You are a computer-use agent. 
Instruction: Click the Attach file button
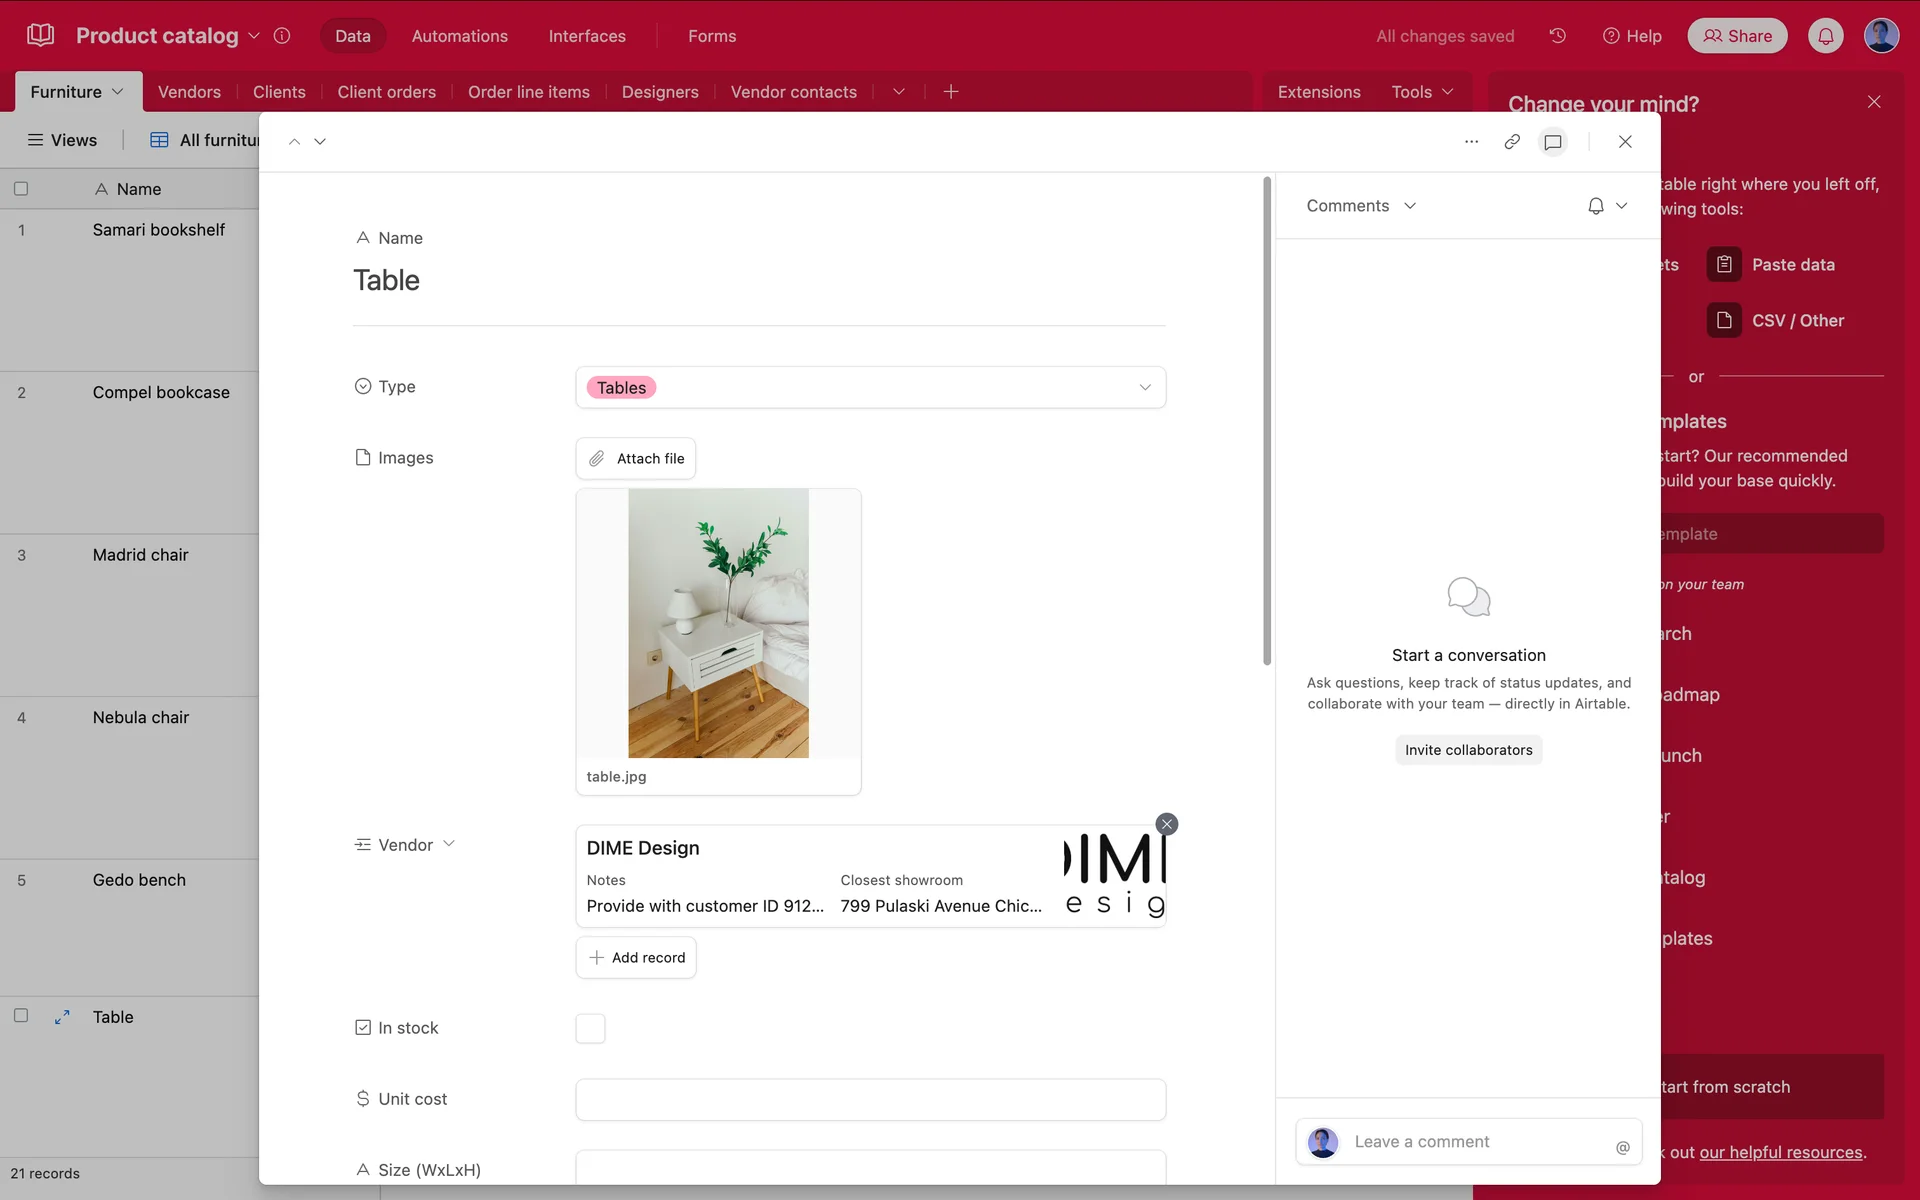coord(636,459)
